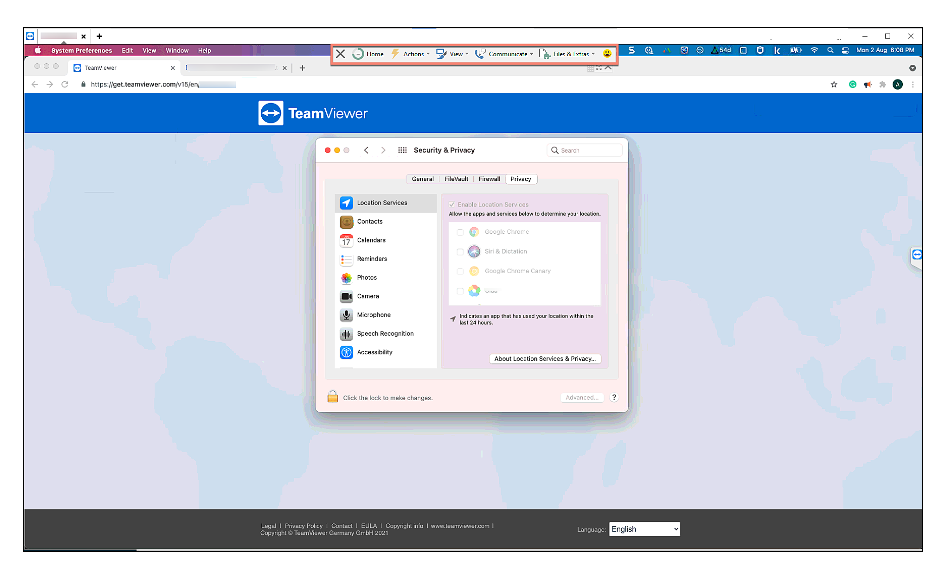
Task: Click the browser forward arrow
Action: 50,84
